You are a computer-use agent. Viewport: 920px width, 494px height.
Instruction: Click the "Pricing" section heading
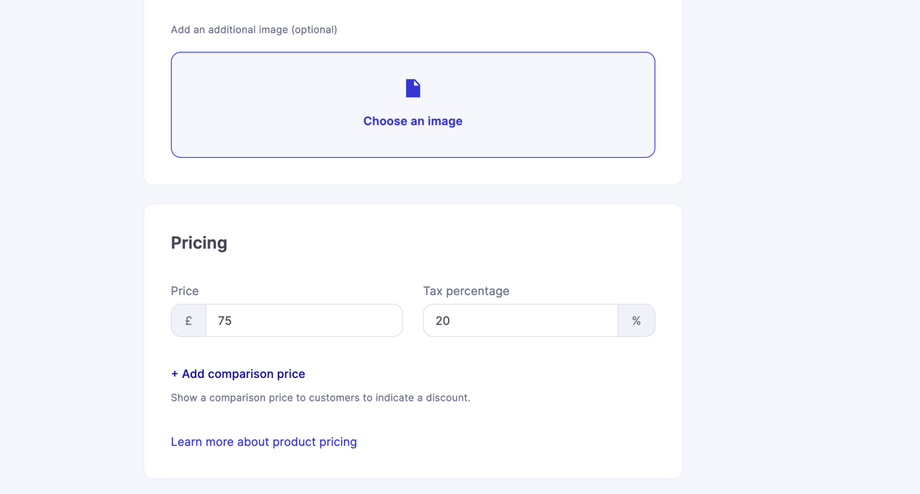pyautogui.click(x=199, y=243)
